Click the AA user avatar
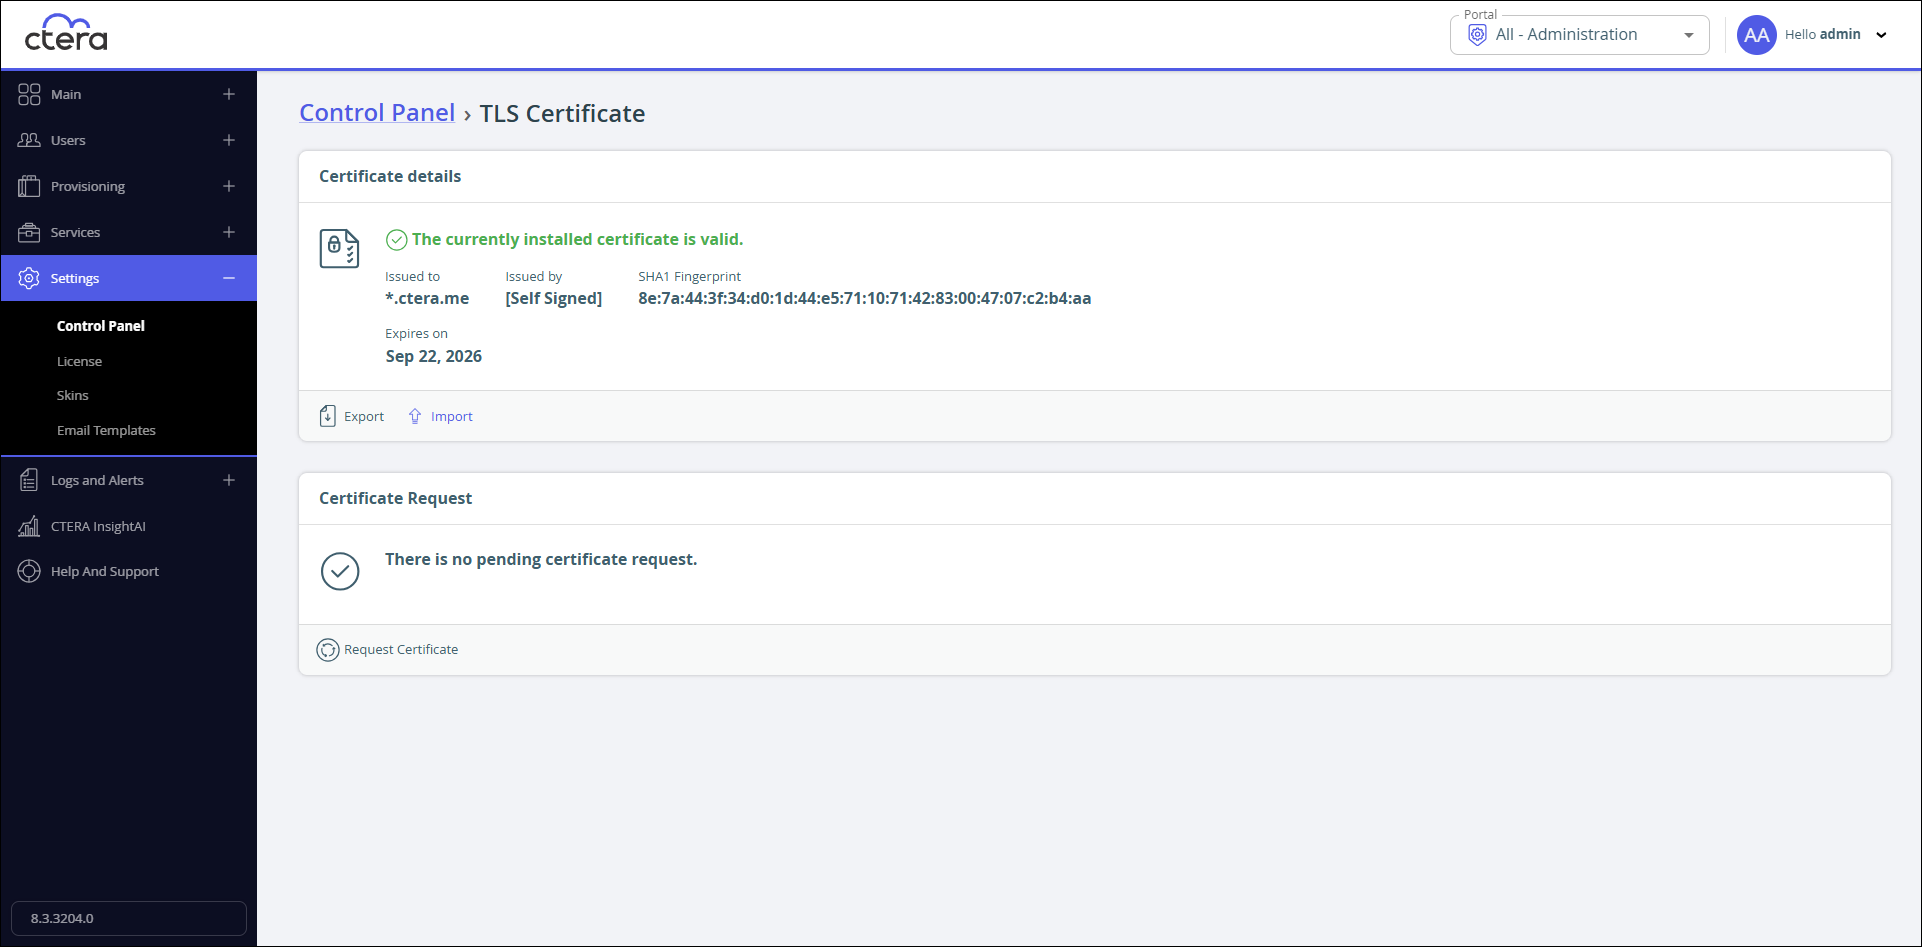This screenshot has height=947, width=1922. [1756, 35]
